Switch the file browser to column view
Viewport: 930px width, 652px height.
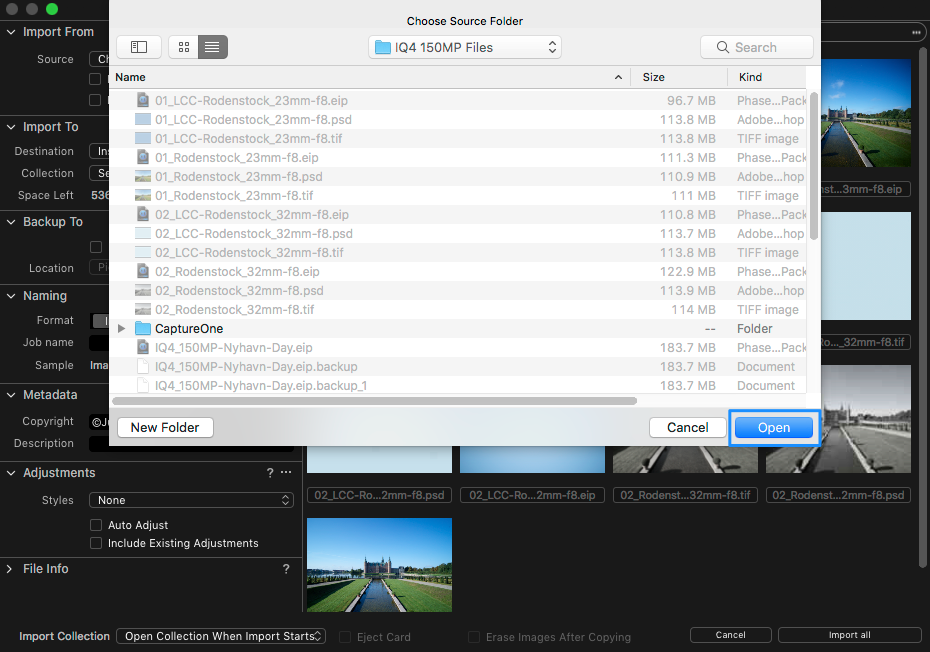[138, 46]
